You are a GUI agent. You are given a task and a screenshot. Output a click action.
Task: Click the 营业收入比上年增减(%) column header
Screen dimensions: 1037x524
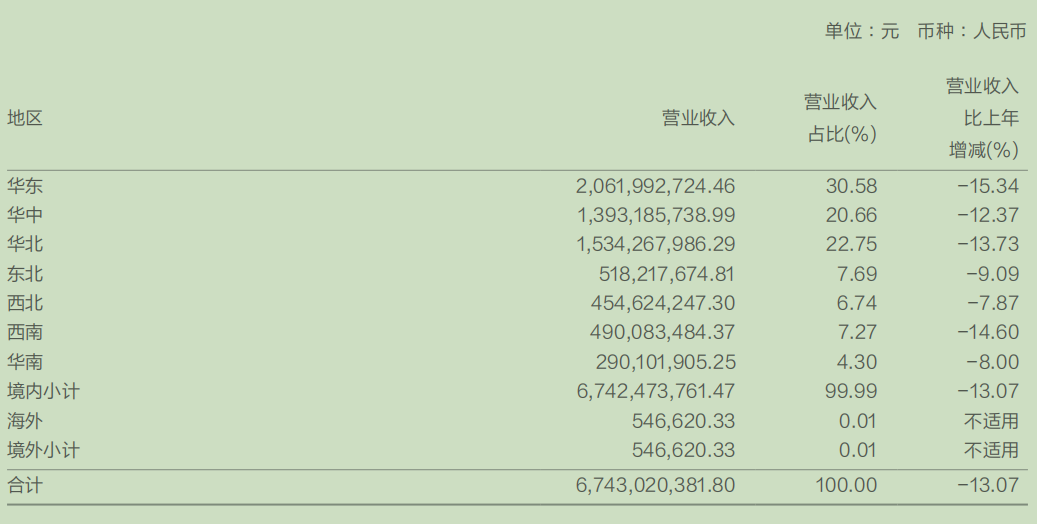[983, 118]
